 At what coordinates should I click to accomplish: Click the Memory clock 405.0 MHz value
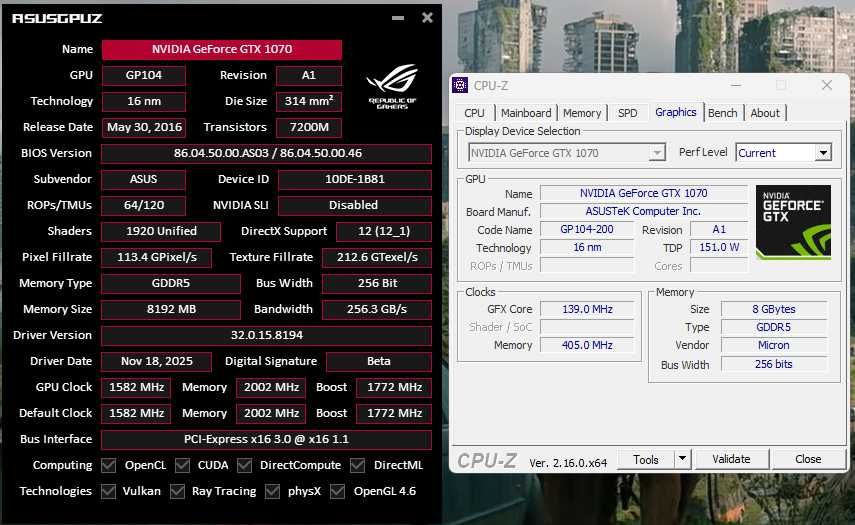[x=587, y=345]
